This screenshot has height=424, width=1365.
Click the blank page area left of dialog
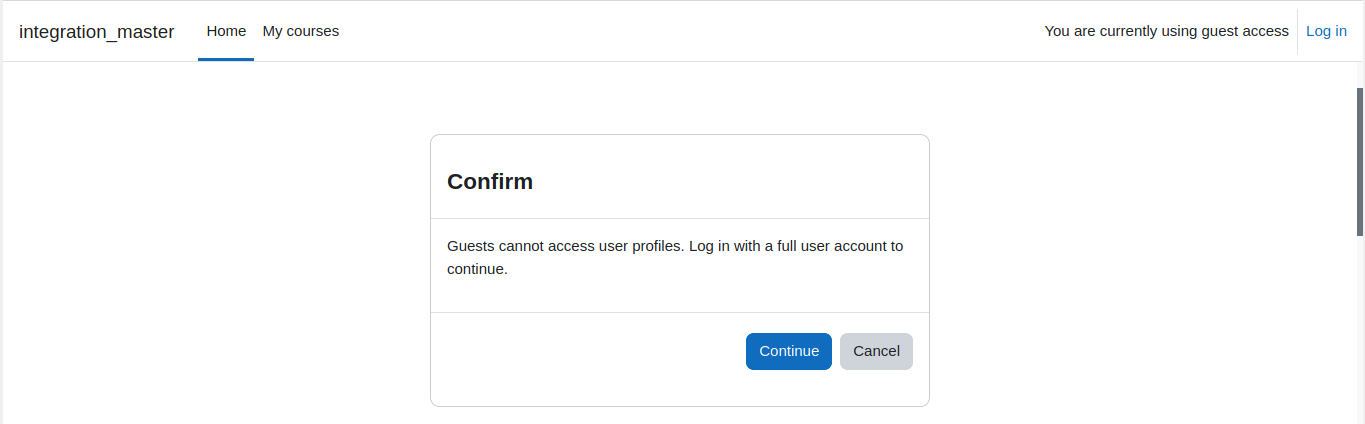pos(215,270)
